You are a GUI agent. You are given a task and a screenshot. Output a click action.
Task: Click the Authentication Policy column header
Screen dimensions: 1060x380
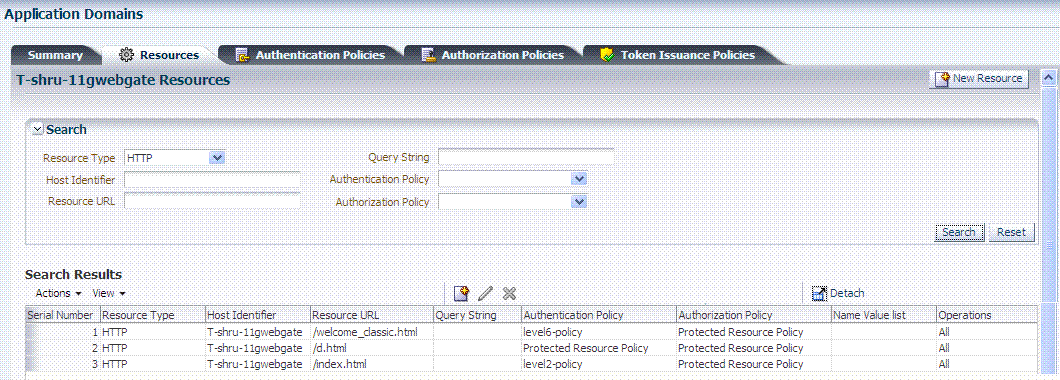click(598, 315)
